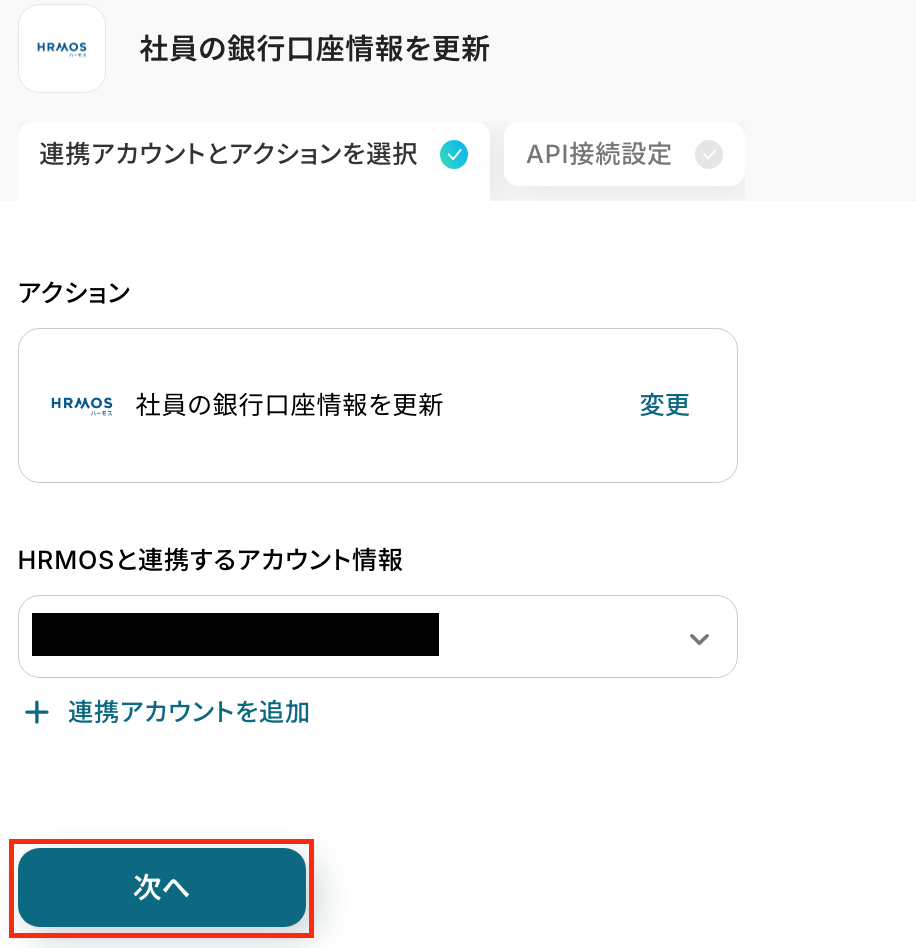The image size is (916, 948).
Task: Click the アクション section label
Action: point(74,293)
